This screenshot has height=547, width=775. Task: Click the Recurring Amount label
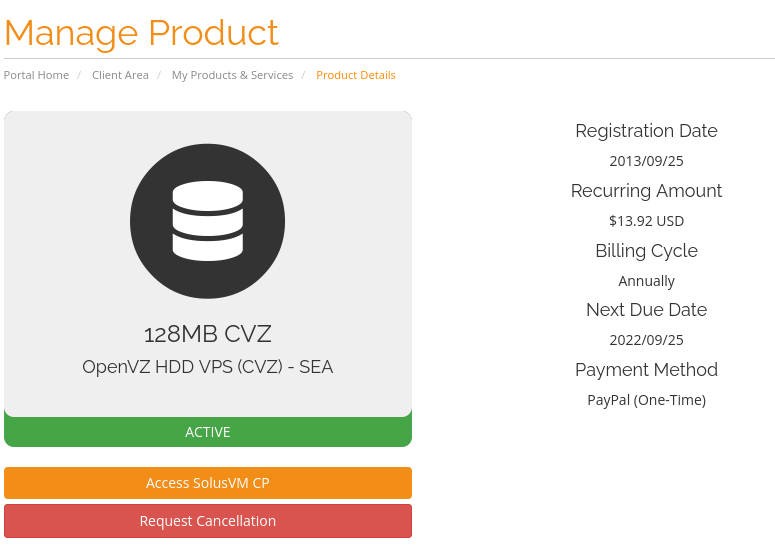[646, 191]
